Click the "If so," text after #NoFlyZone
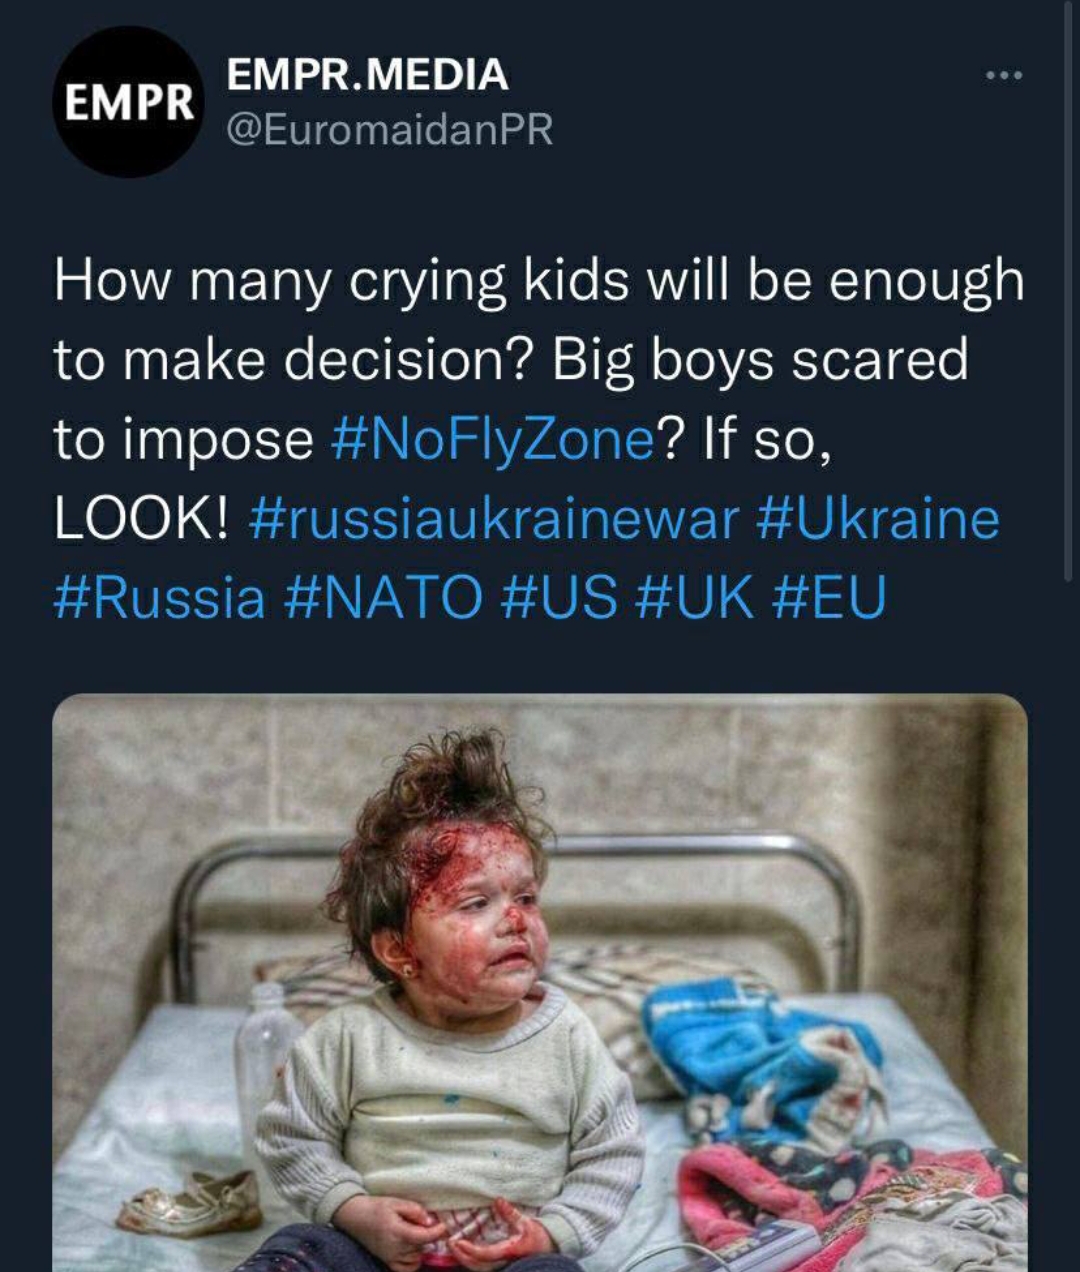1080x1272 pixels. tap(767, 439)
